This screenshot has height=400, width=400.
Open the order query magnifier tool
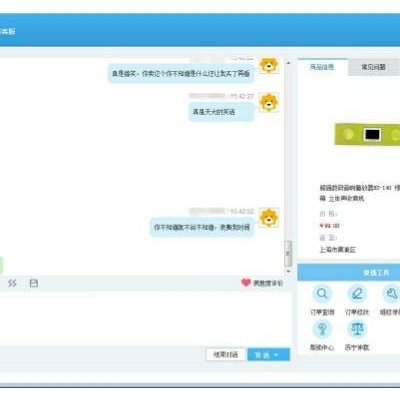click(322, 294)
